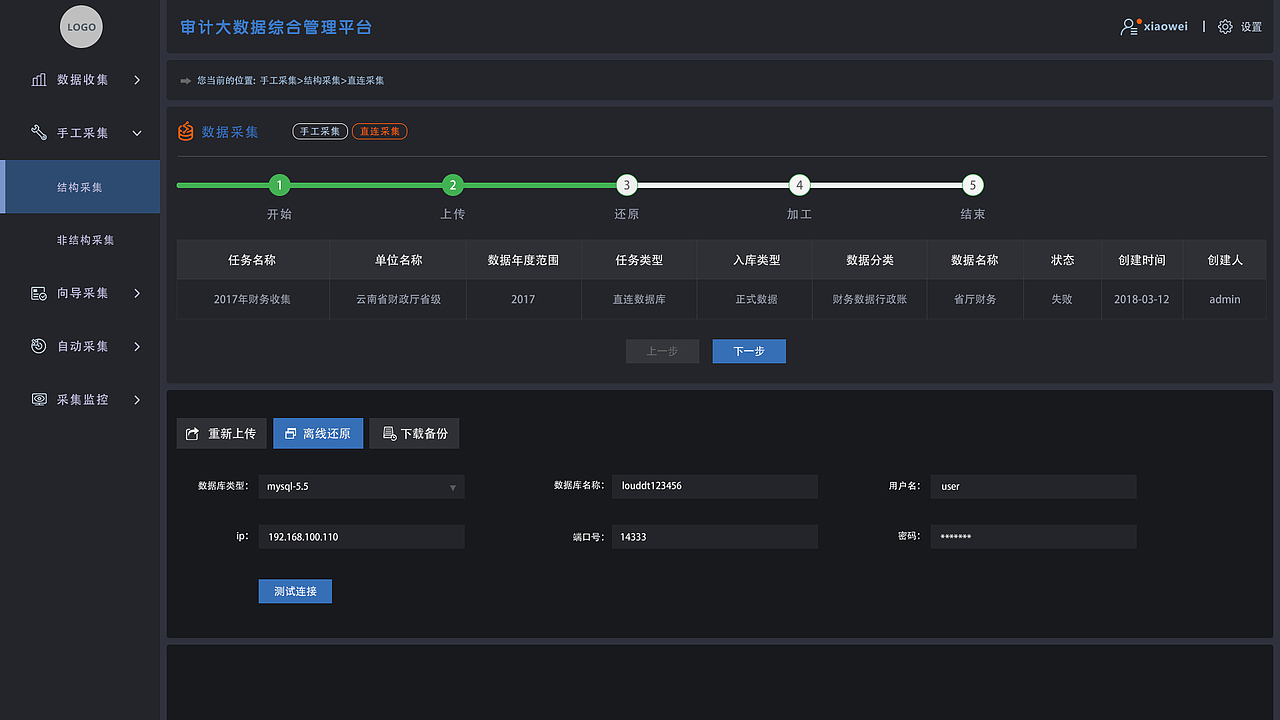Screen dimensions: 1280x720
Task: Click the 2017年财务收集 task name cell
Action: click(252, 299)
